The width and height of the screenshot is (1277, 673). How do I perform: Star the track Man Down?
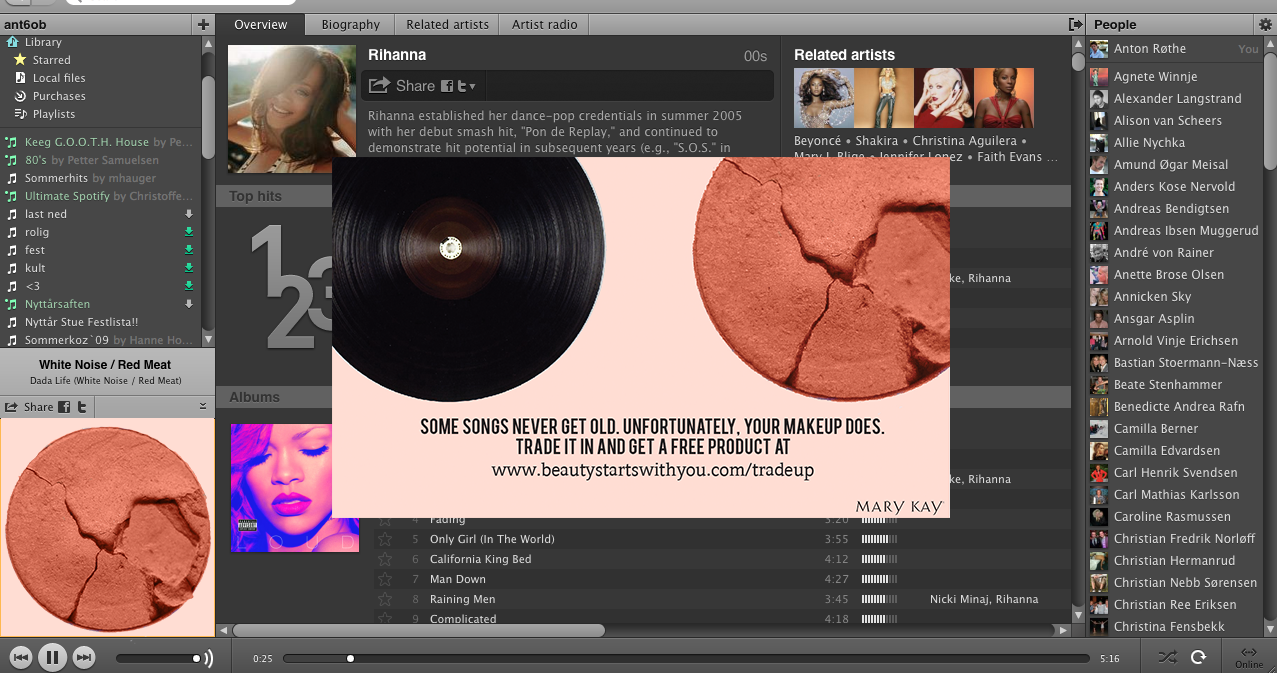pos(385,579)
